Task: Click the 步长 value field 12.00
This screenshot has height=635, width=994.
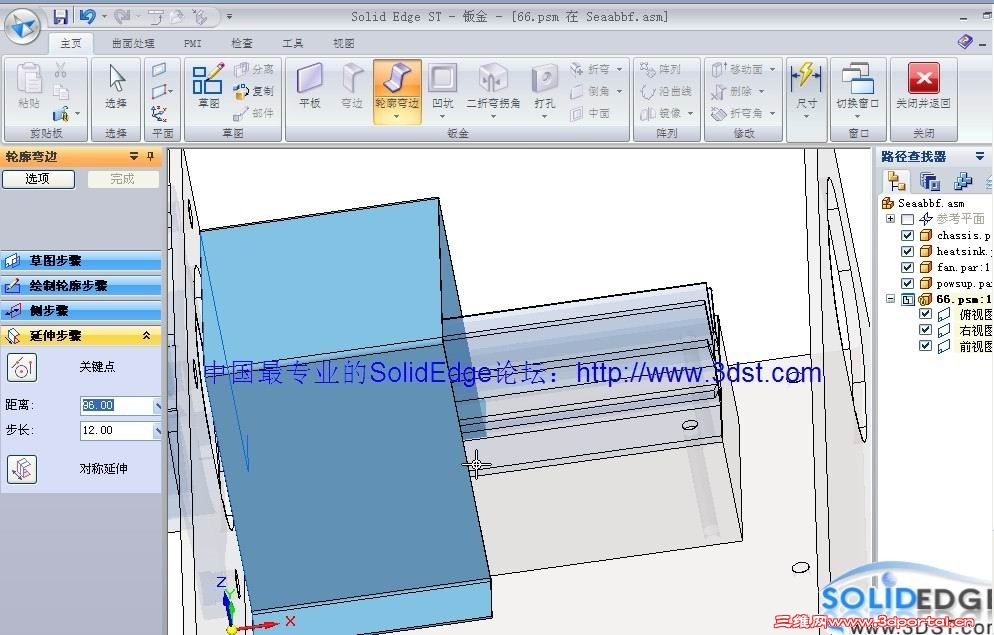Action: [117, 431]
